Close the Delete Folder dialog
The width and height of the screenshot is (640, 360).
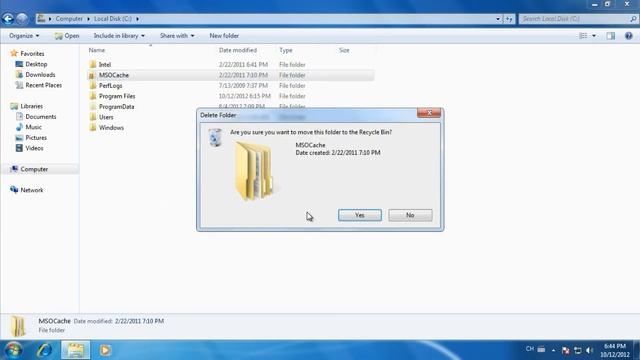429,113
